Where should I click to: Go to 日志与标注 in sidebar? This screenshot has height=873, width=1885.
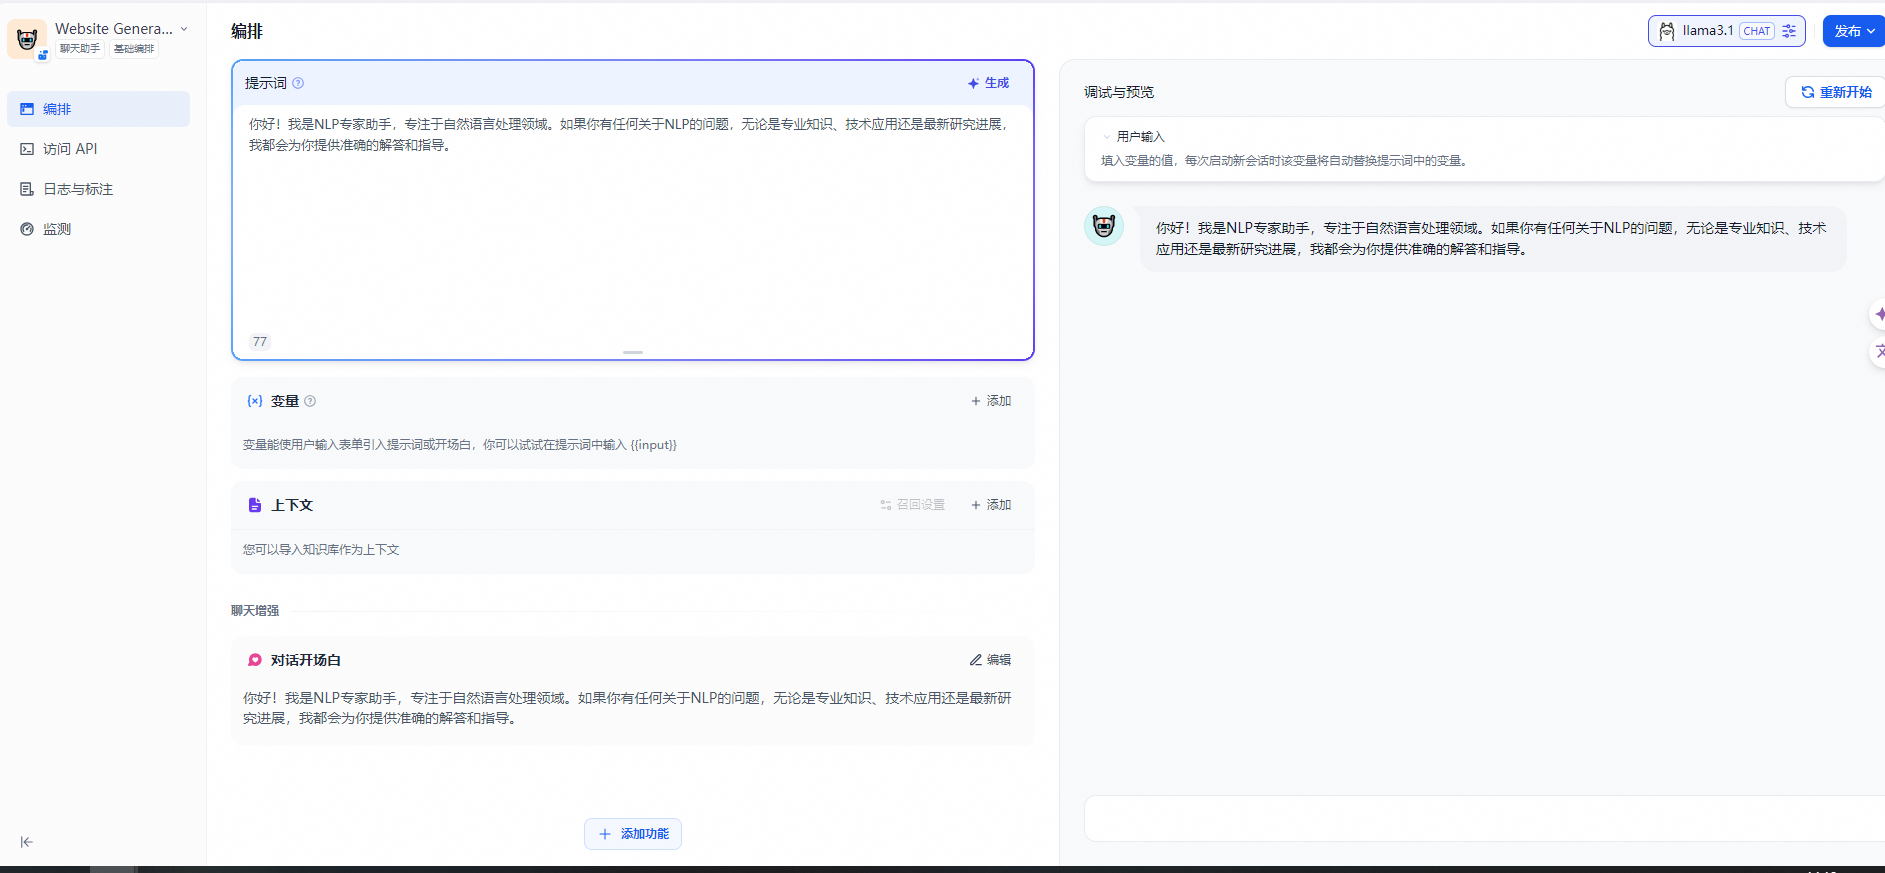coord(98,189)
